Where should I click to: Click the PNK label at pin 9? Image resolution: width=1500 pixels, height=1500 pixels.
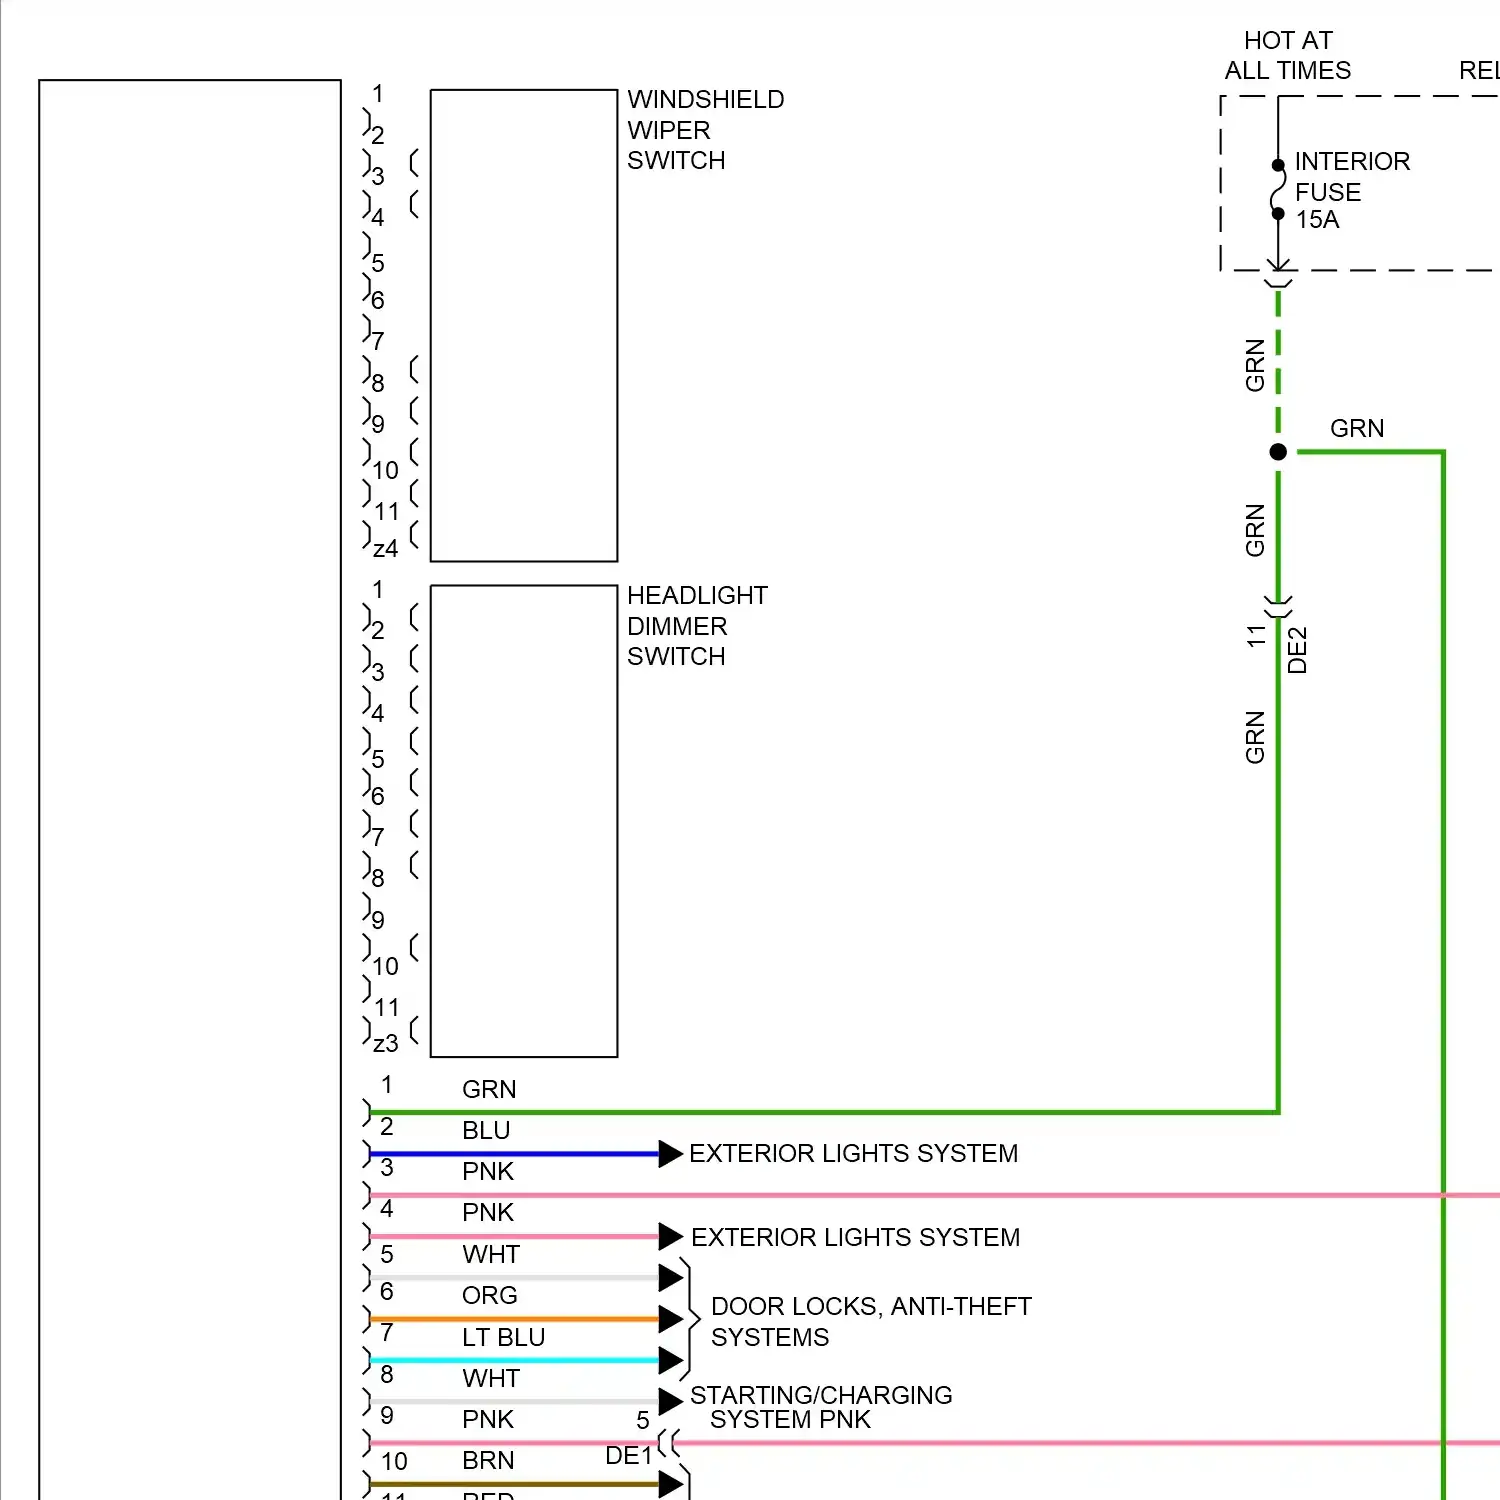point(488,1420)
